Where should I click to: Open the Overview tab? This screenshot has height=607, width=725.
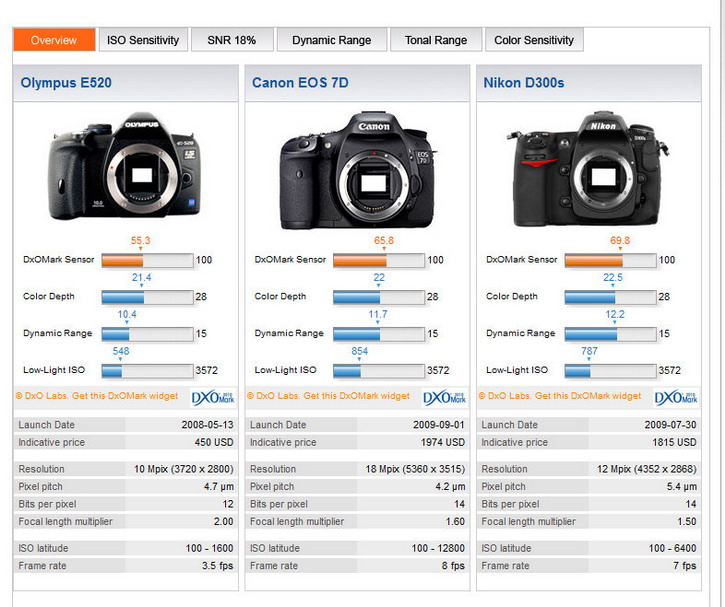[x=54, y=40]
